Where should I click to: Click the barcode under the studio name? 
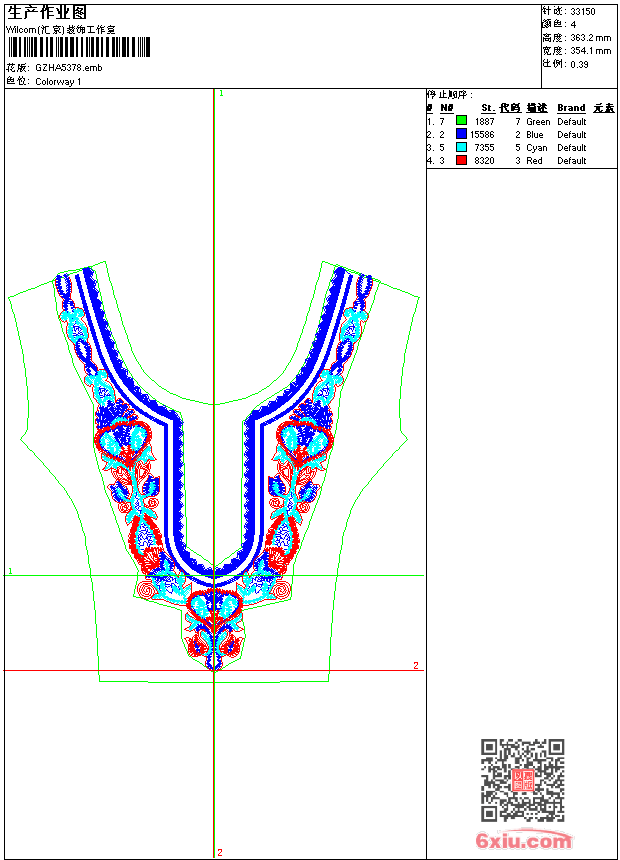click(79, 47)
